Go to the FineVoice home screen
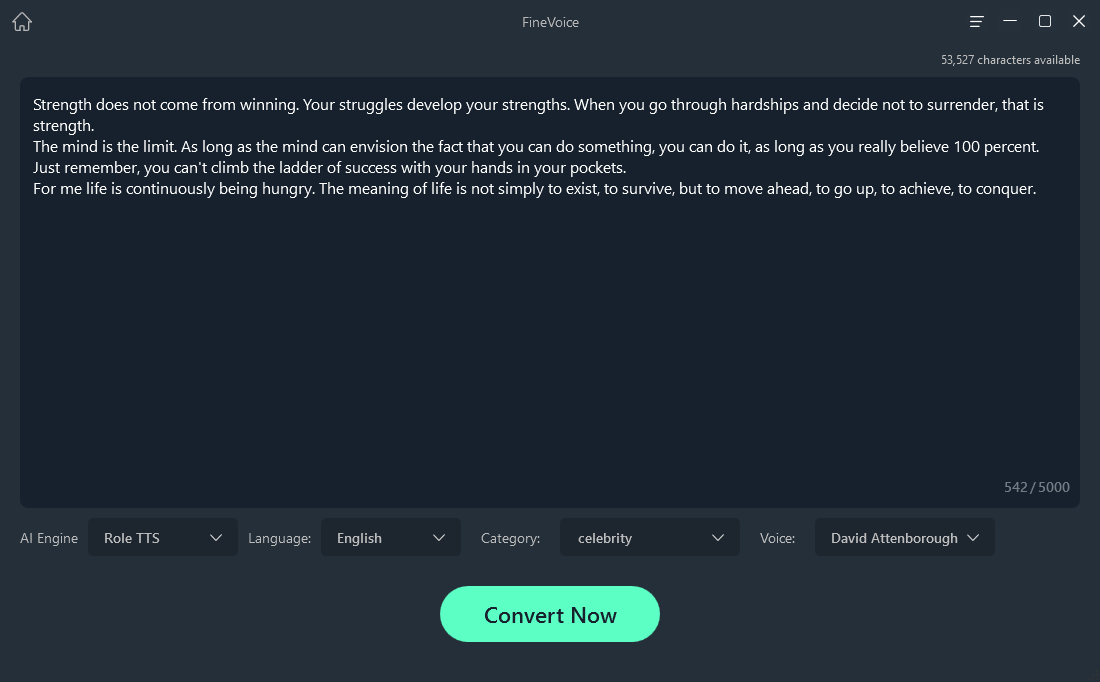This screenshot has width=1100, height=682. [x=22, y=22]
